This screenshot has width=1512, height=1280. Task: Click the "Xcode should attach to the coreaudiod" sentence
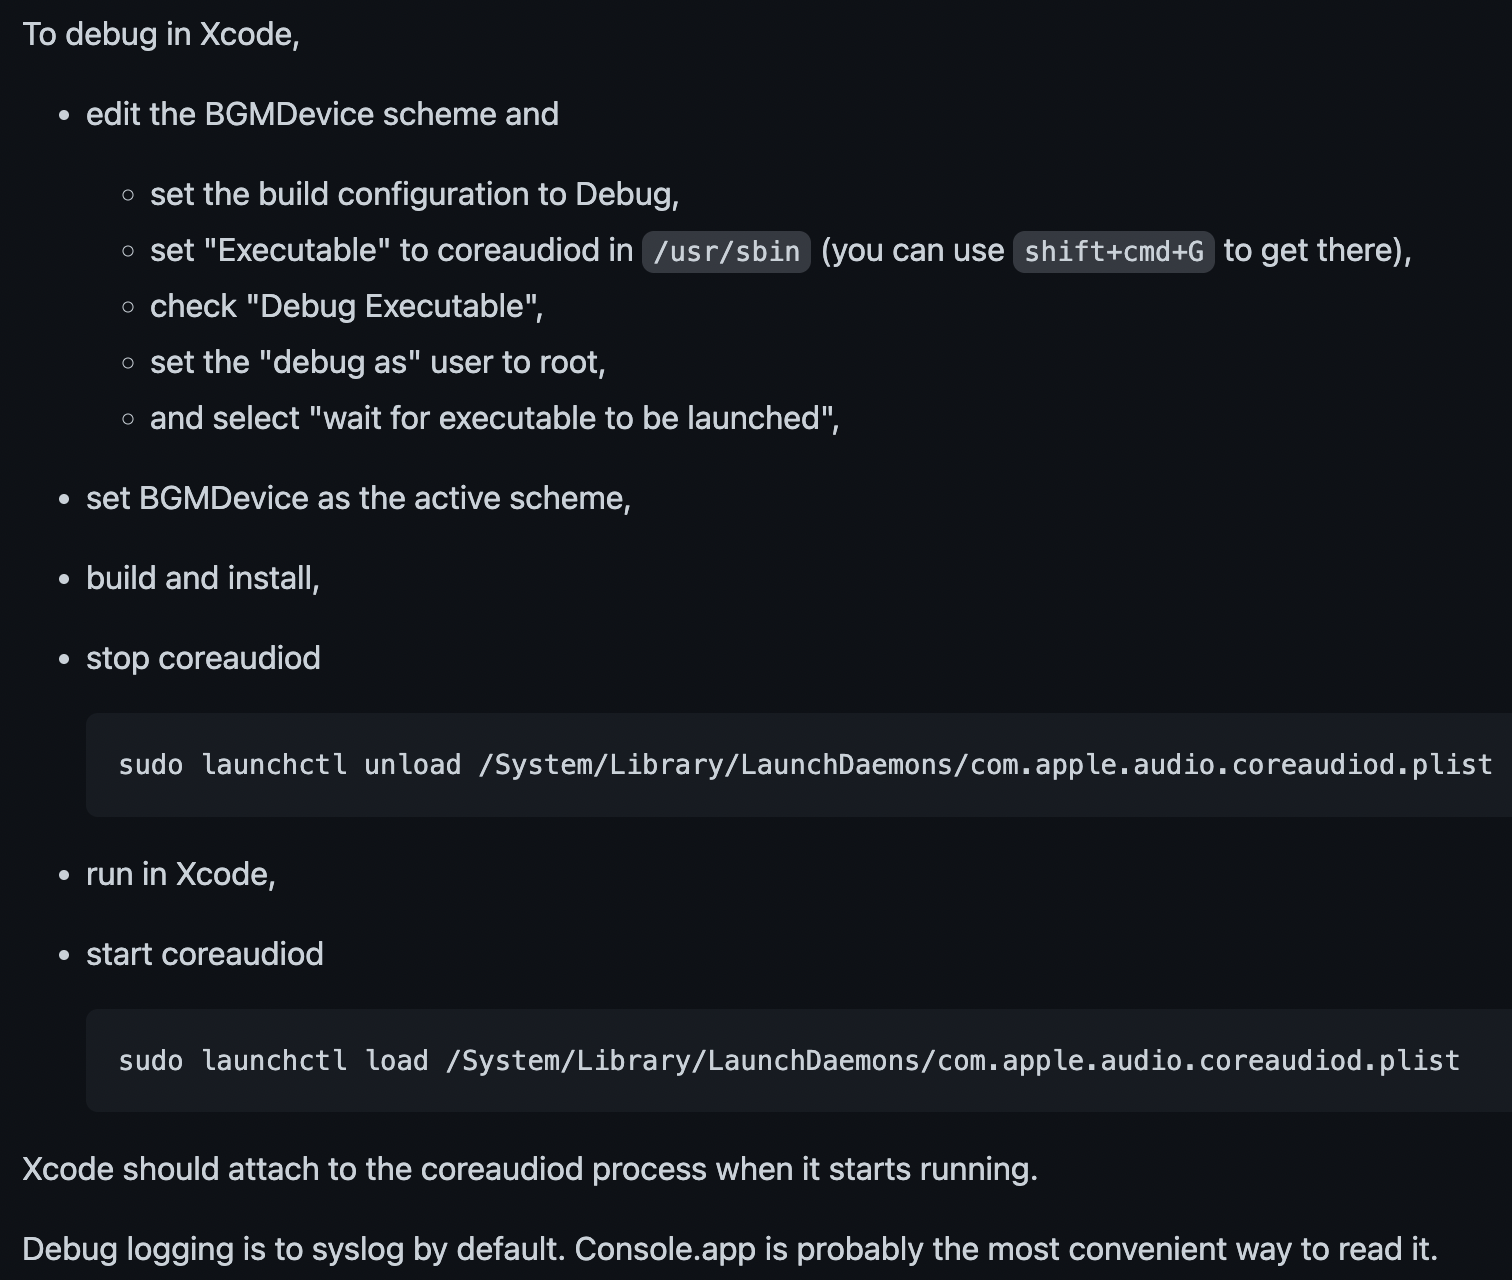529,1169
